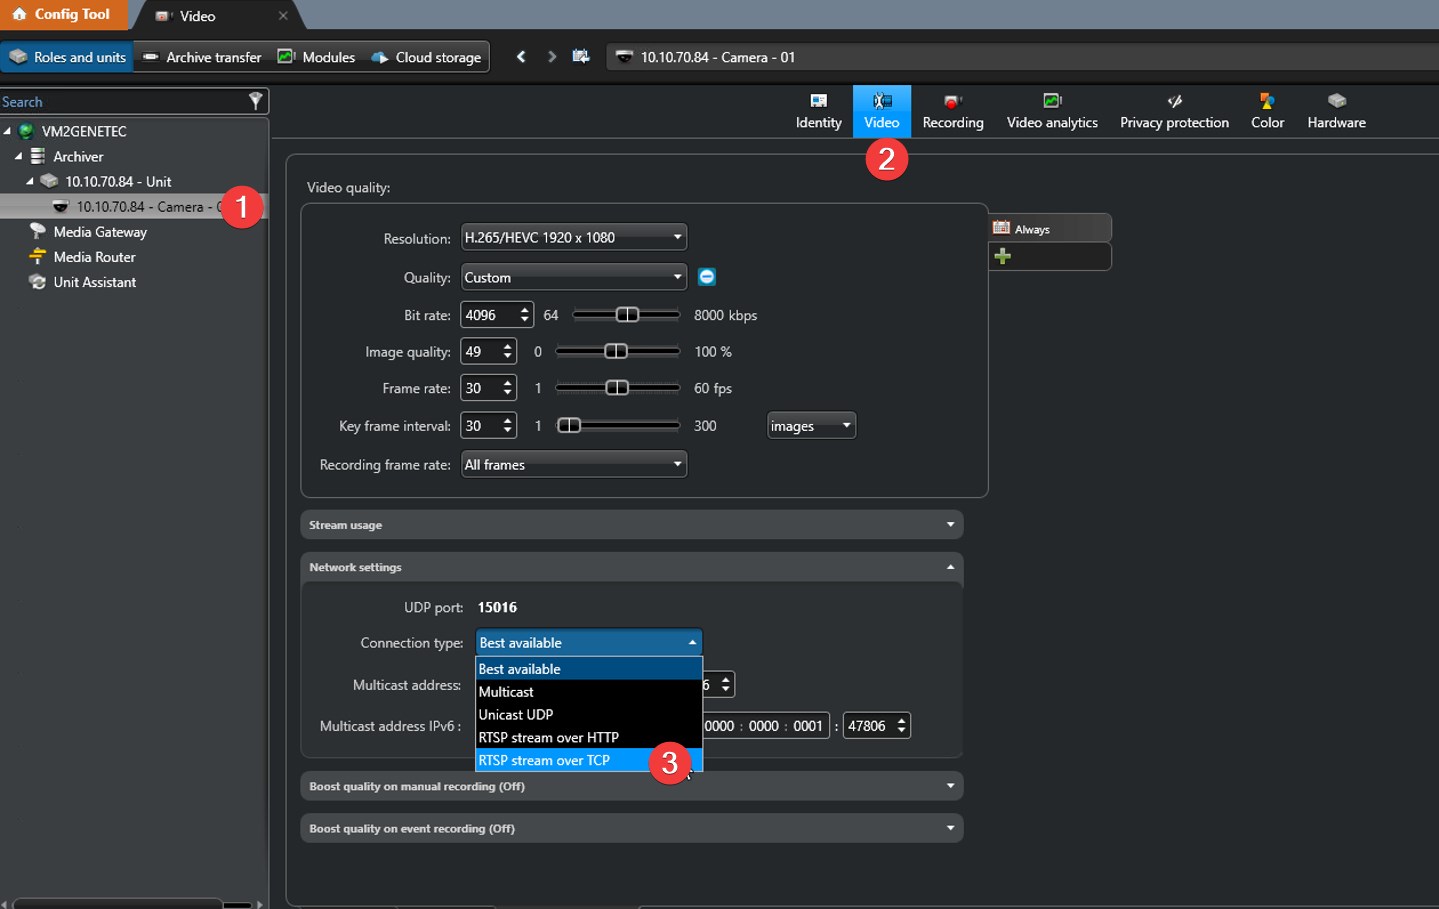
Task: Choose Unicast UDP connection type
Action: click(589, 715)
